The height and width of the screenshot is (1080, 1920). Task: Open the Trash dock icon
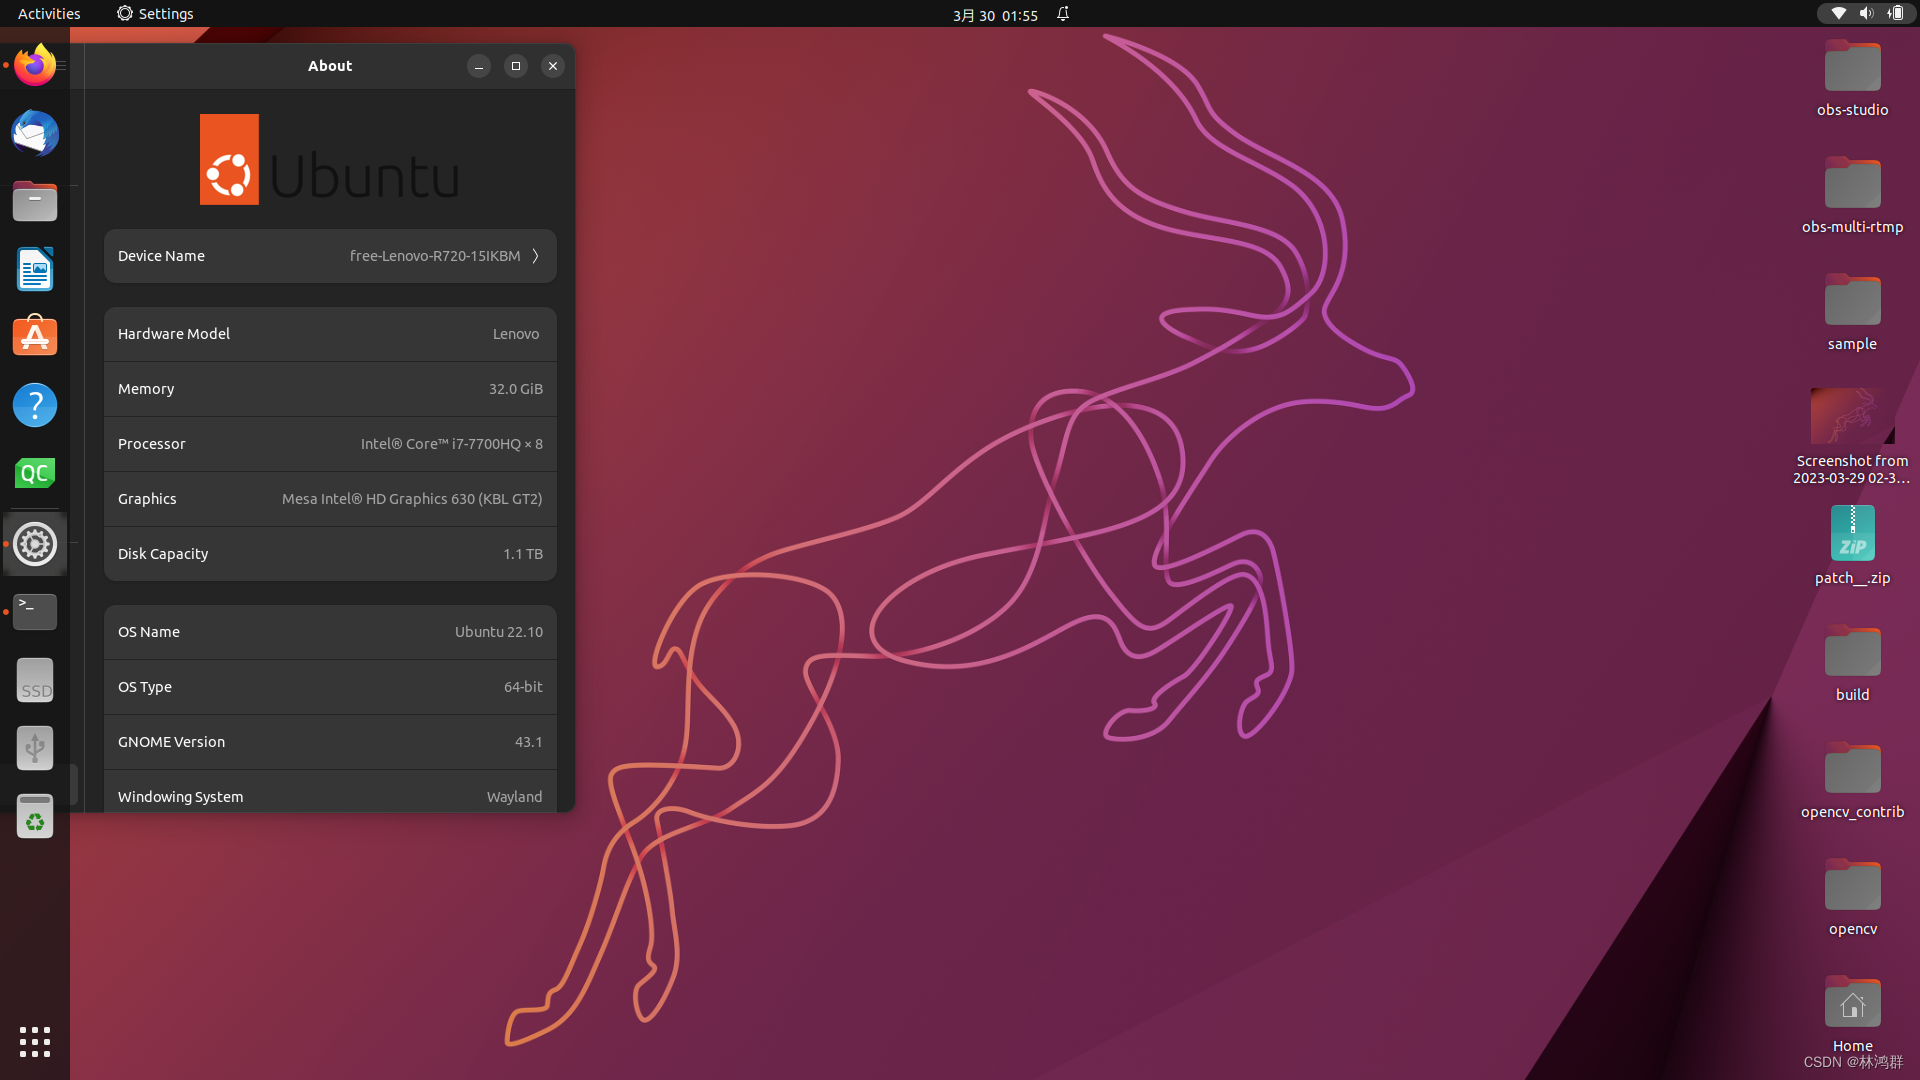(35, 817)
